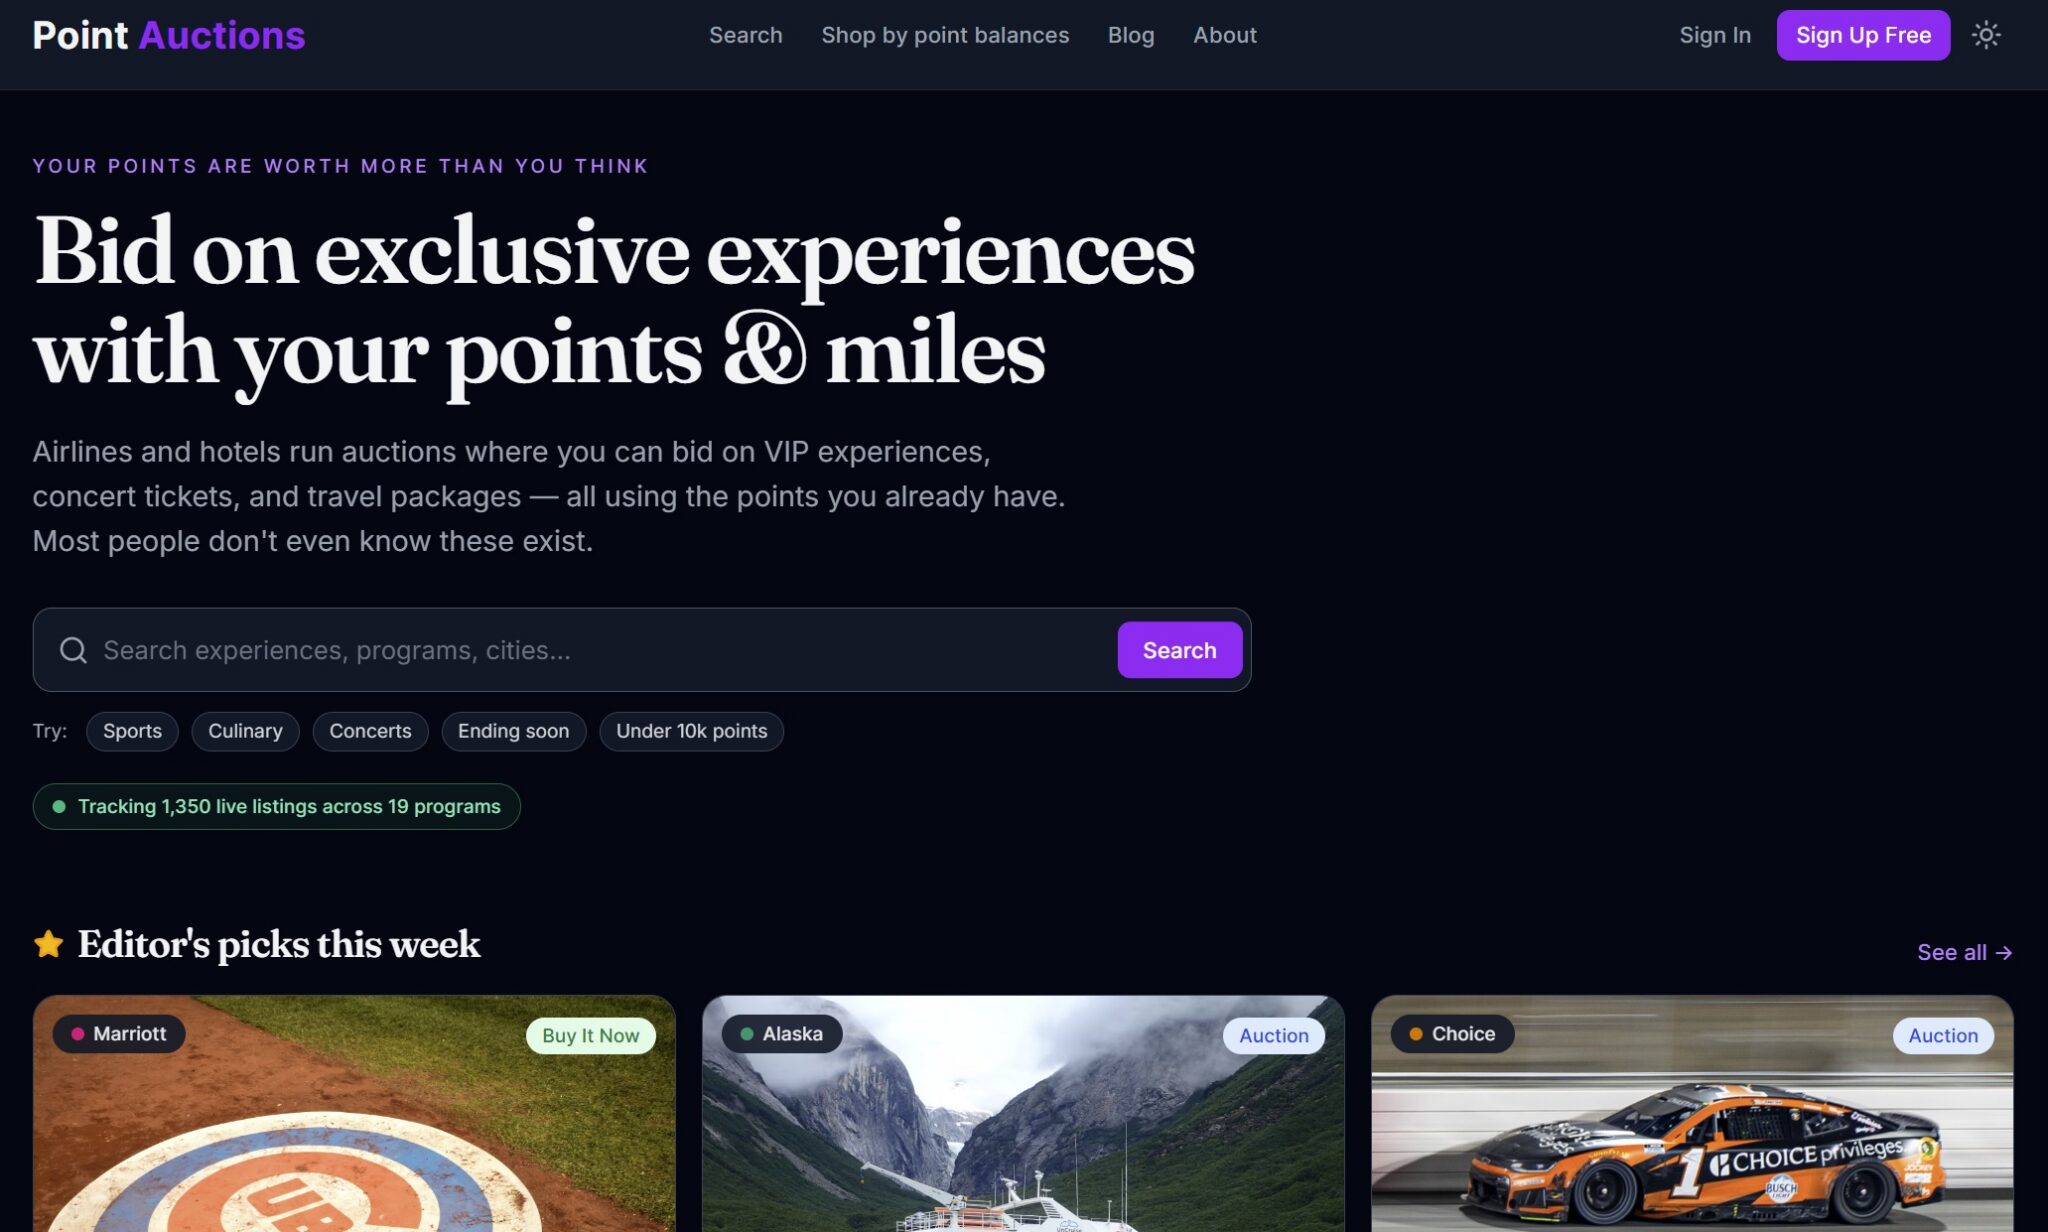Click the Marriott program badge on first card
The image size is (2048, 1232).
[119, 1034]
